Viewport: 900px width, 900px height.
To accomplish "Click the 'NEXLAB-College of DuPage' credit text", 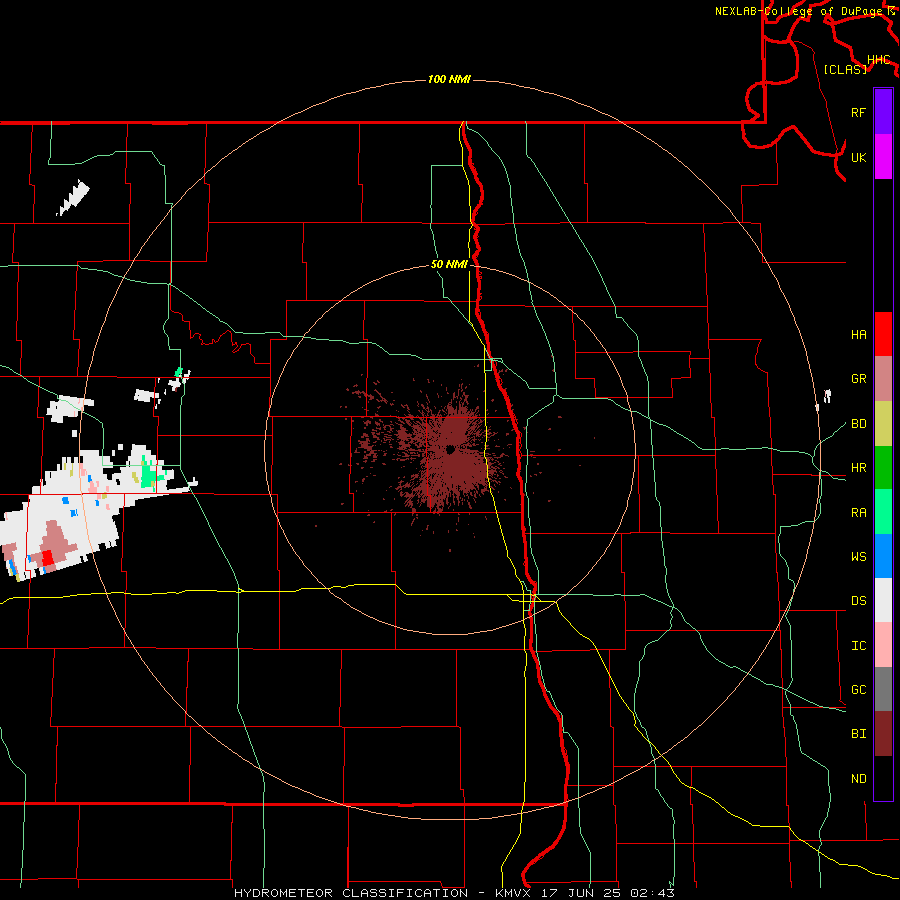I will 798,11.
